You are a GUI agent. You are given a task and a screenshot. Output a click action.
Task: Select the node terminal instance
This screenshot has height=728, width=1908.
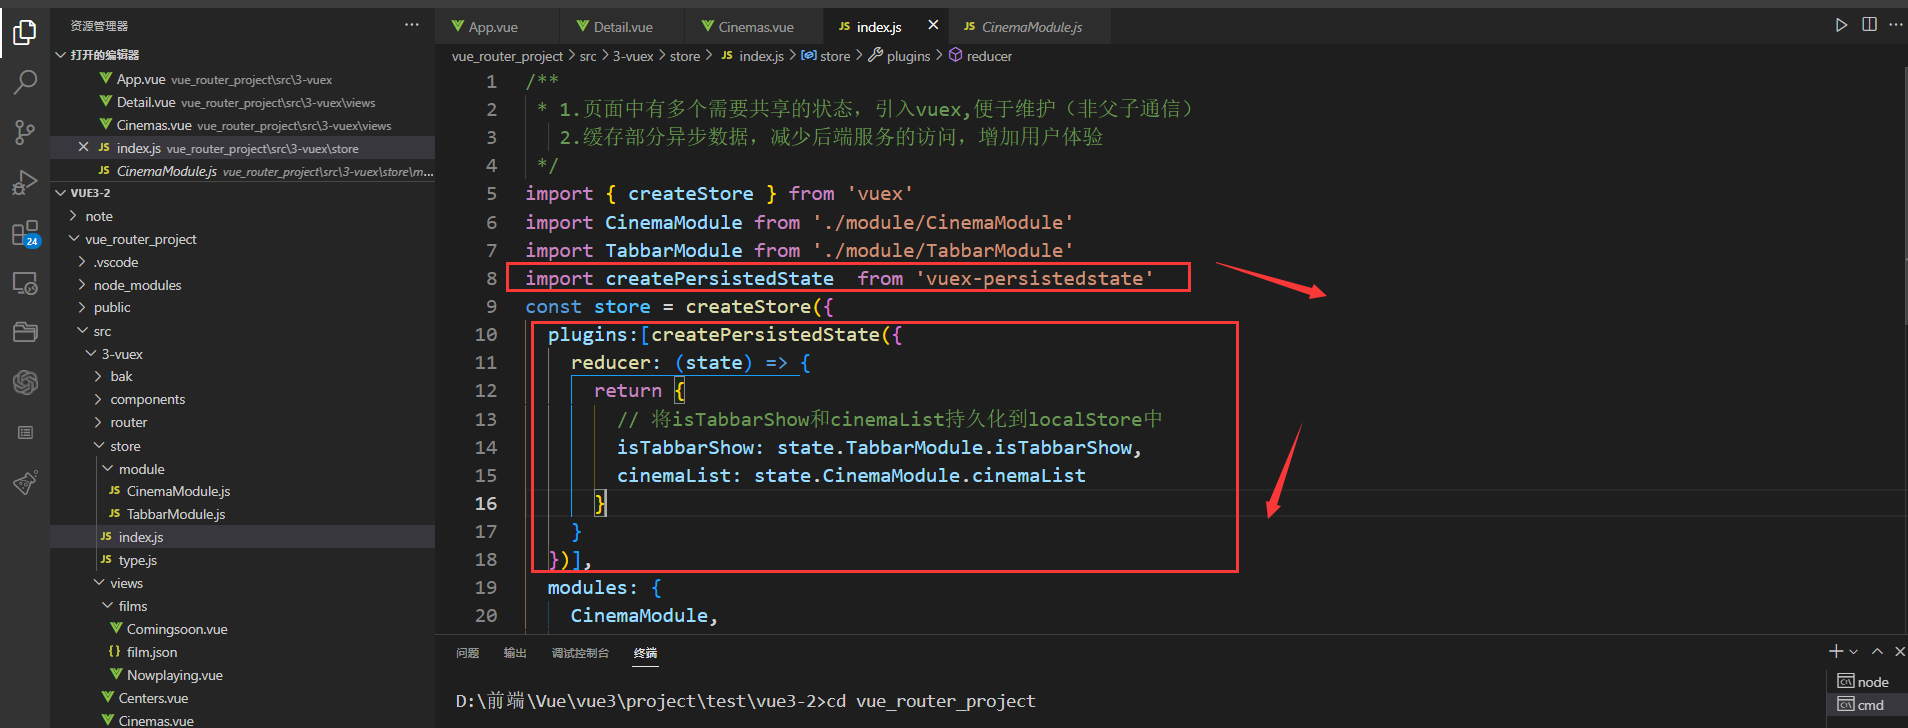(x=1866, y=682)
